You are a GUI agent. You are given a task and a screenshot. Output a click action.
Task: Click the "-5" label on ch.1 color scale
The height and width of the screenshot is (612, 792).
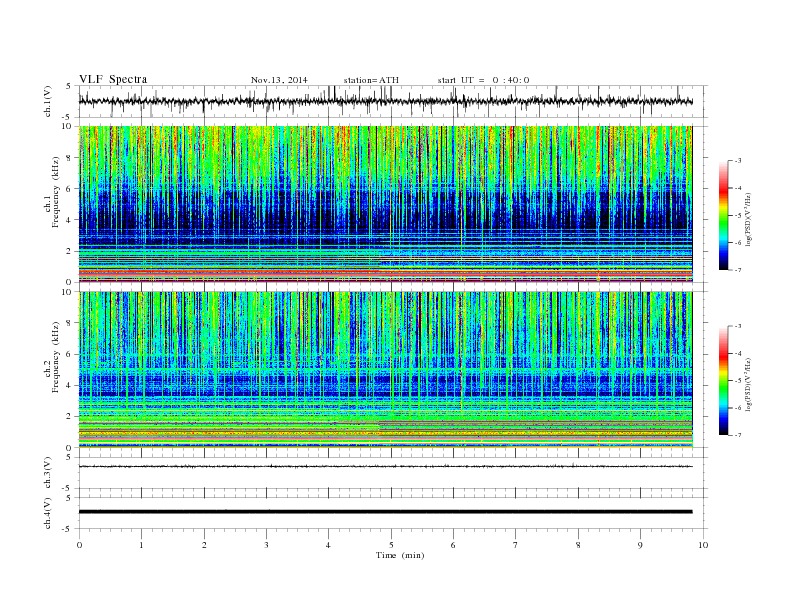click(738, 216)
